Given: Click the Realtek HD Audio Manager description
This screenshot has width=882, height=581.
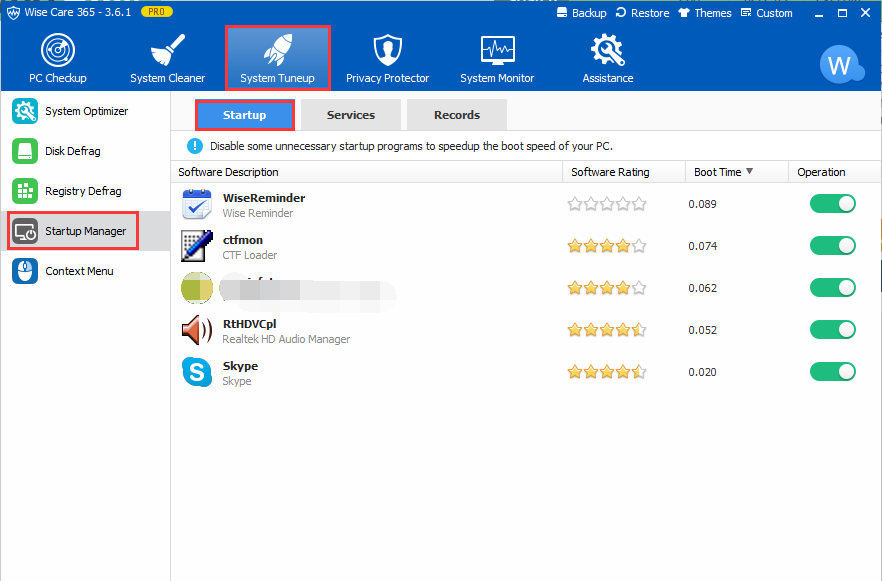Looking at the screenshot, I should click(x=286, y=339).
